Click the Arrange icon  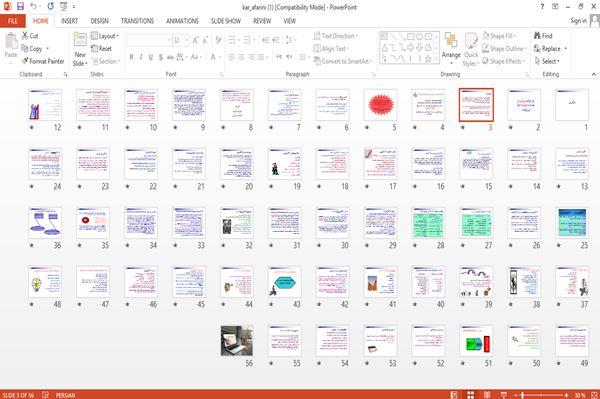(x=451, y=40)
